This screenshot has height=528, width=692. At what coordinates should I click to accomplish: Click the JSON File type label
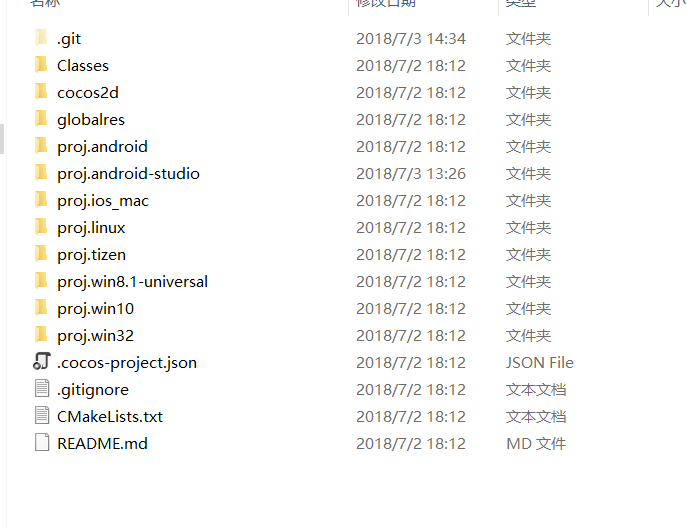point(540,362)
